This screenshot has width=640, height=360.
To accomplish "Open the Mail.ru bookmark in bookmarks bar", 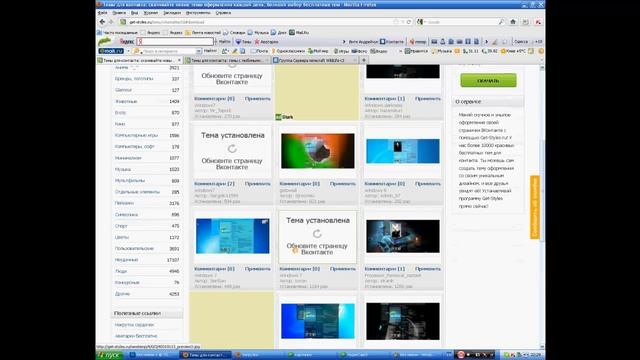I will [x=299, y=32].
